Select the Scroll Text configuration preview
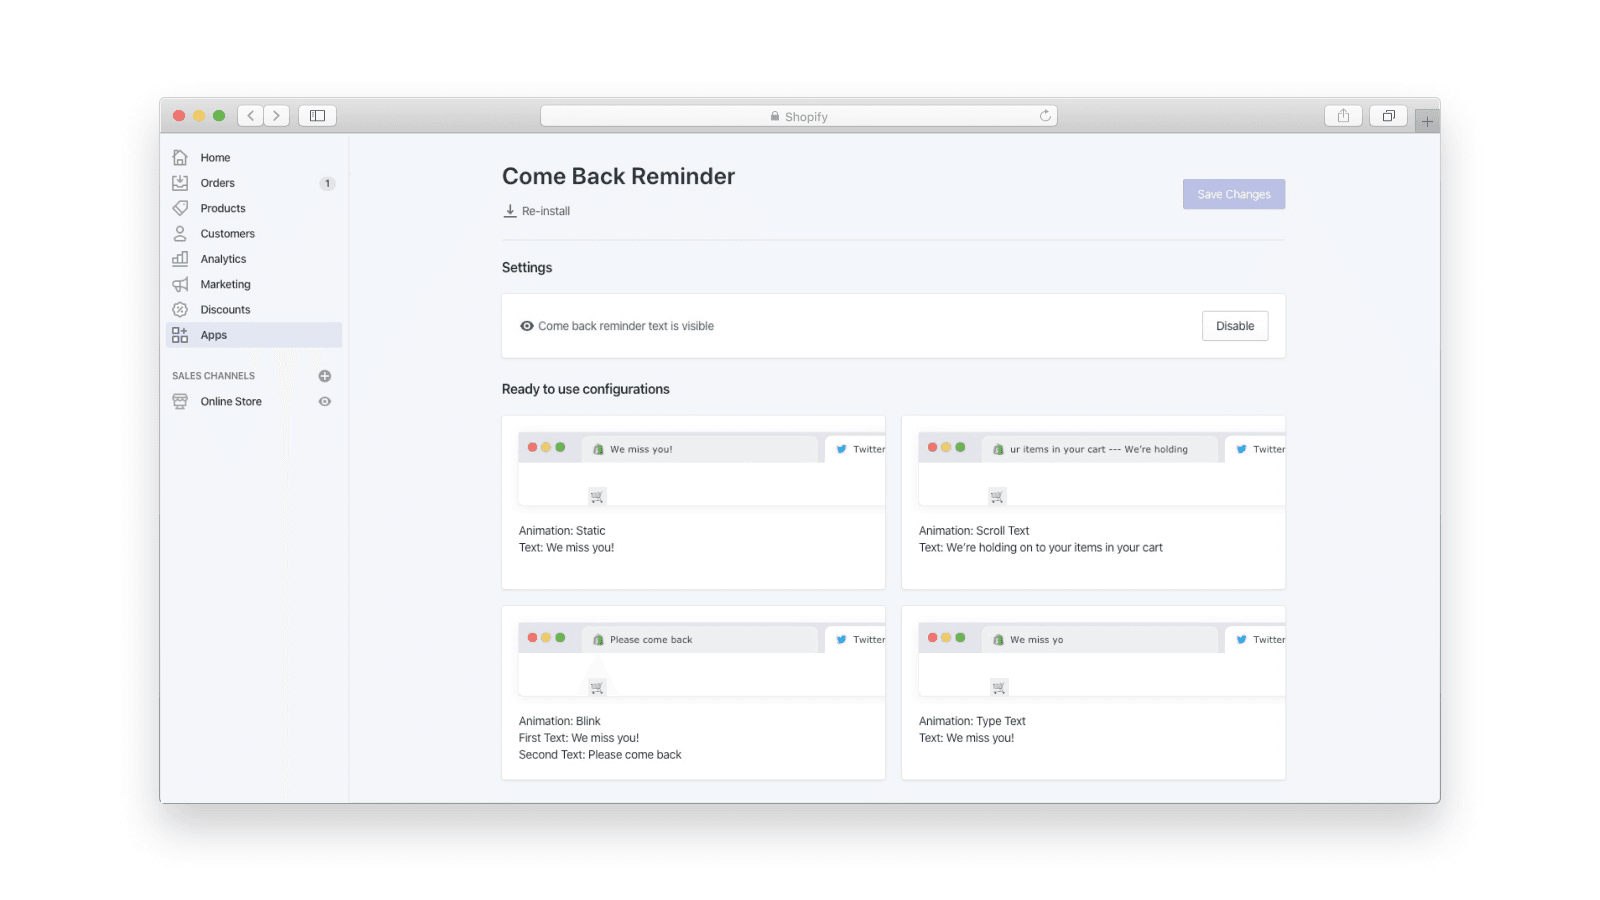 tap(1093, 502)
